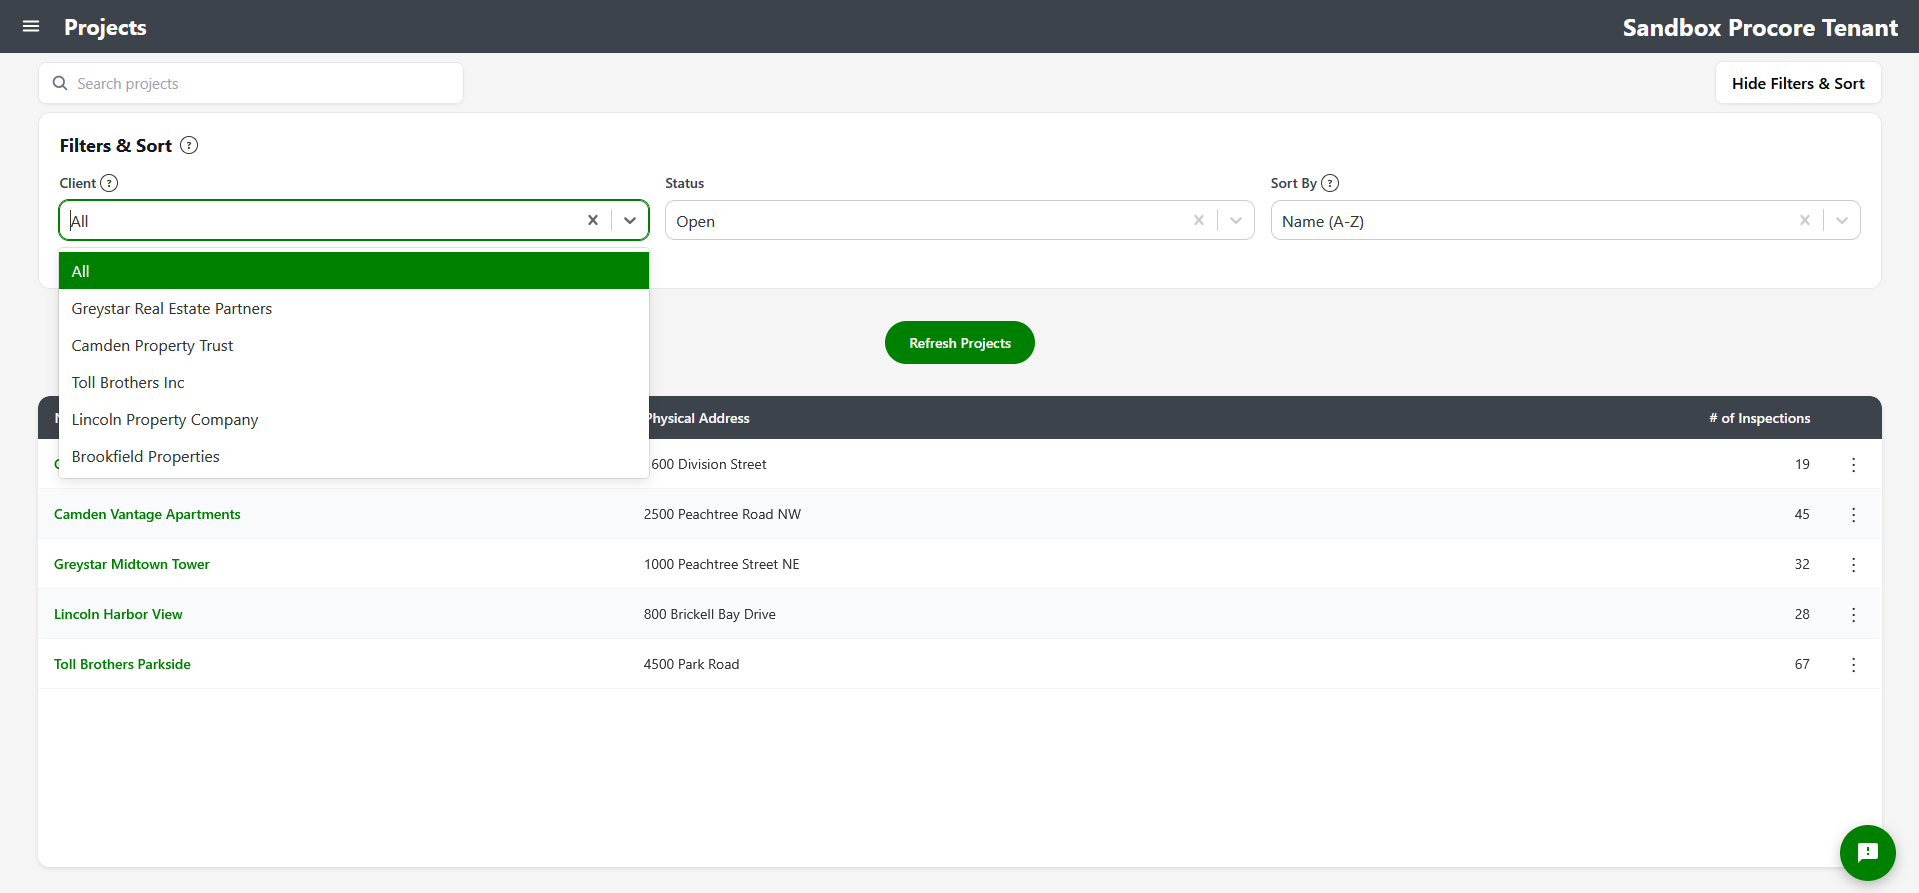Open Greystar Midtown Tower project link
Image resolution: width=1919 pixels, height=893 pixels.
(132, 564)
